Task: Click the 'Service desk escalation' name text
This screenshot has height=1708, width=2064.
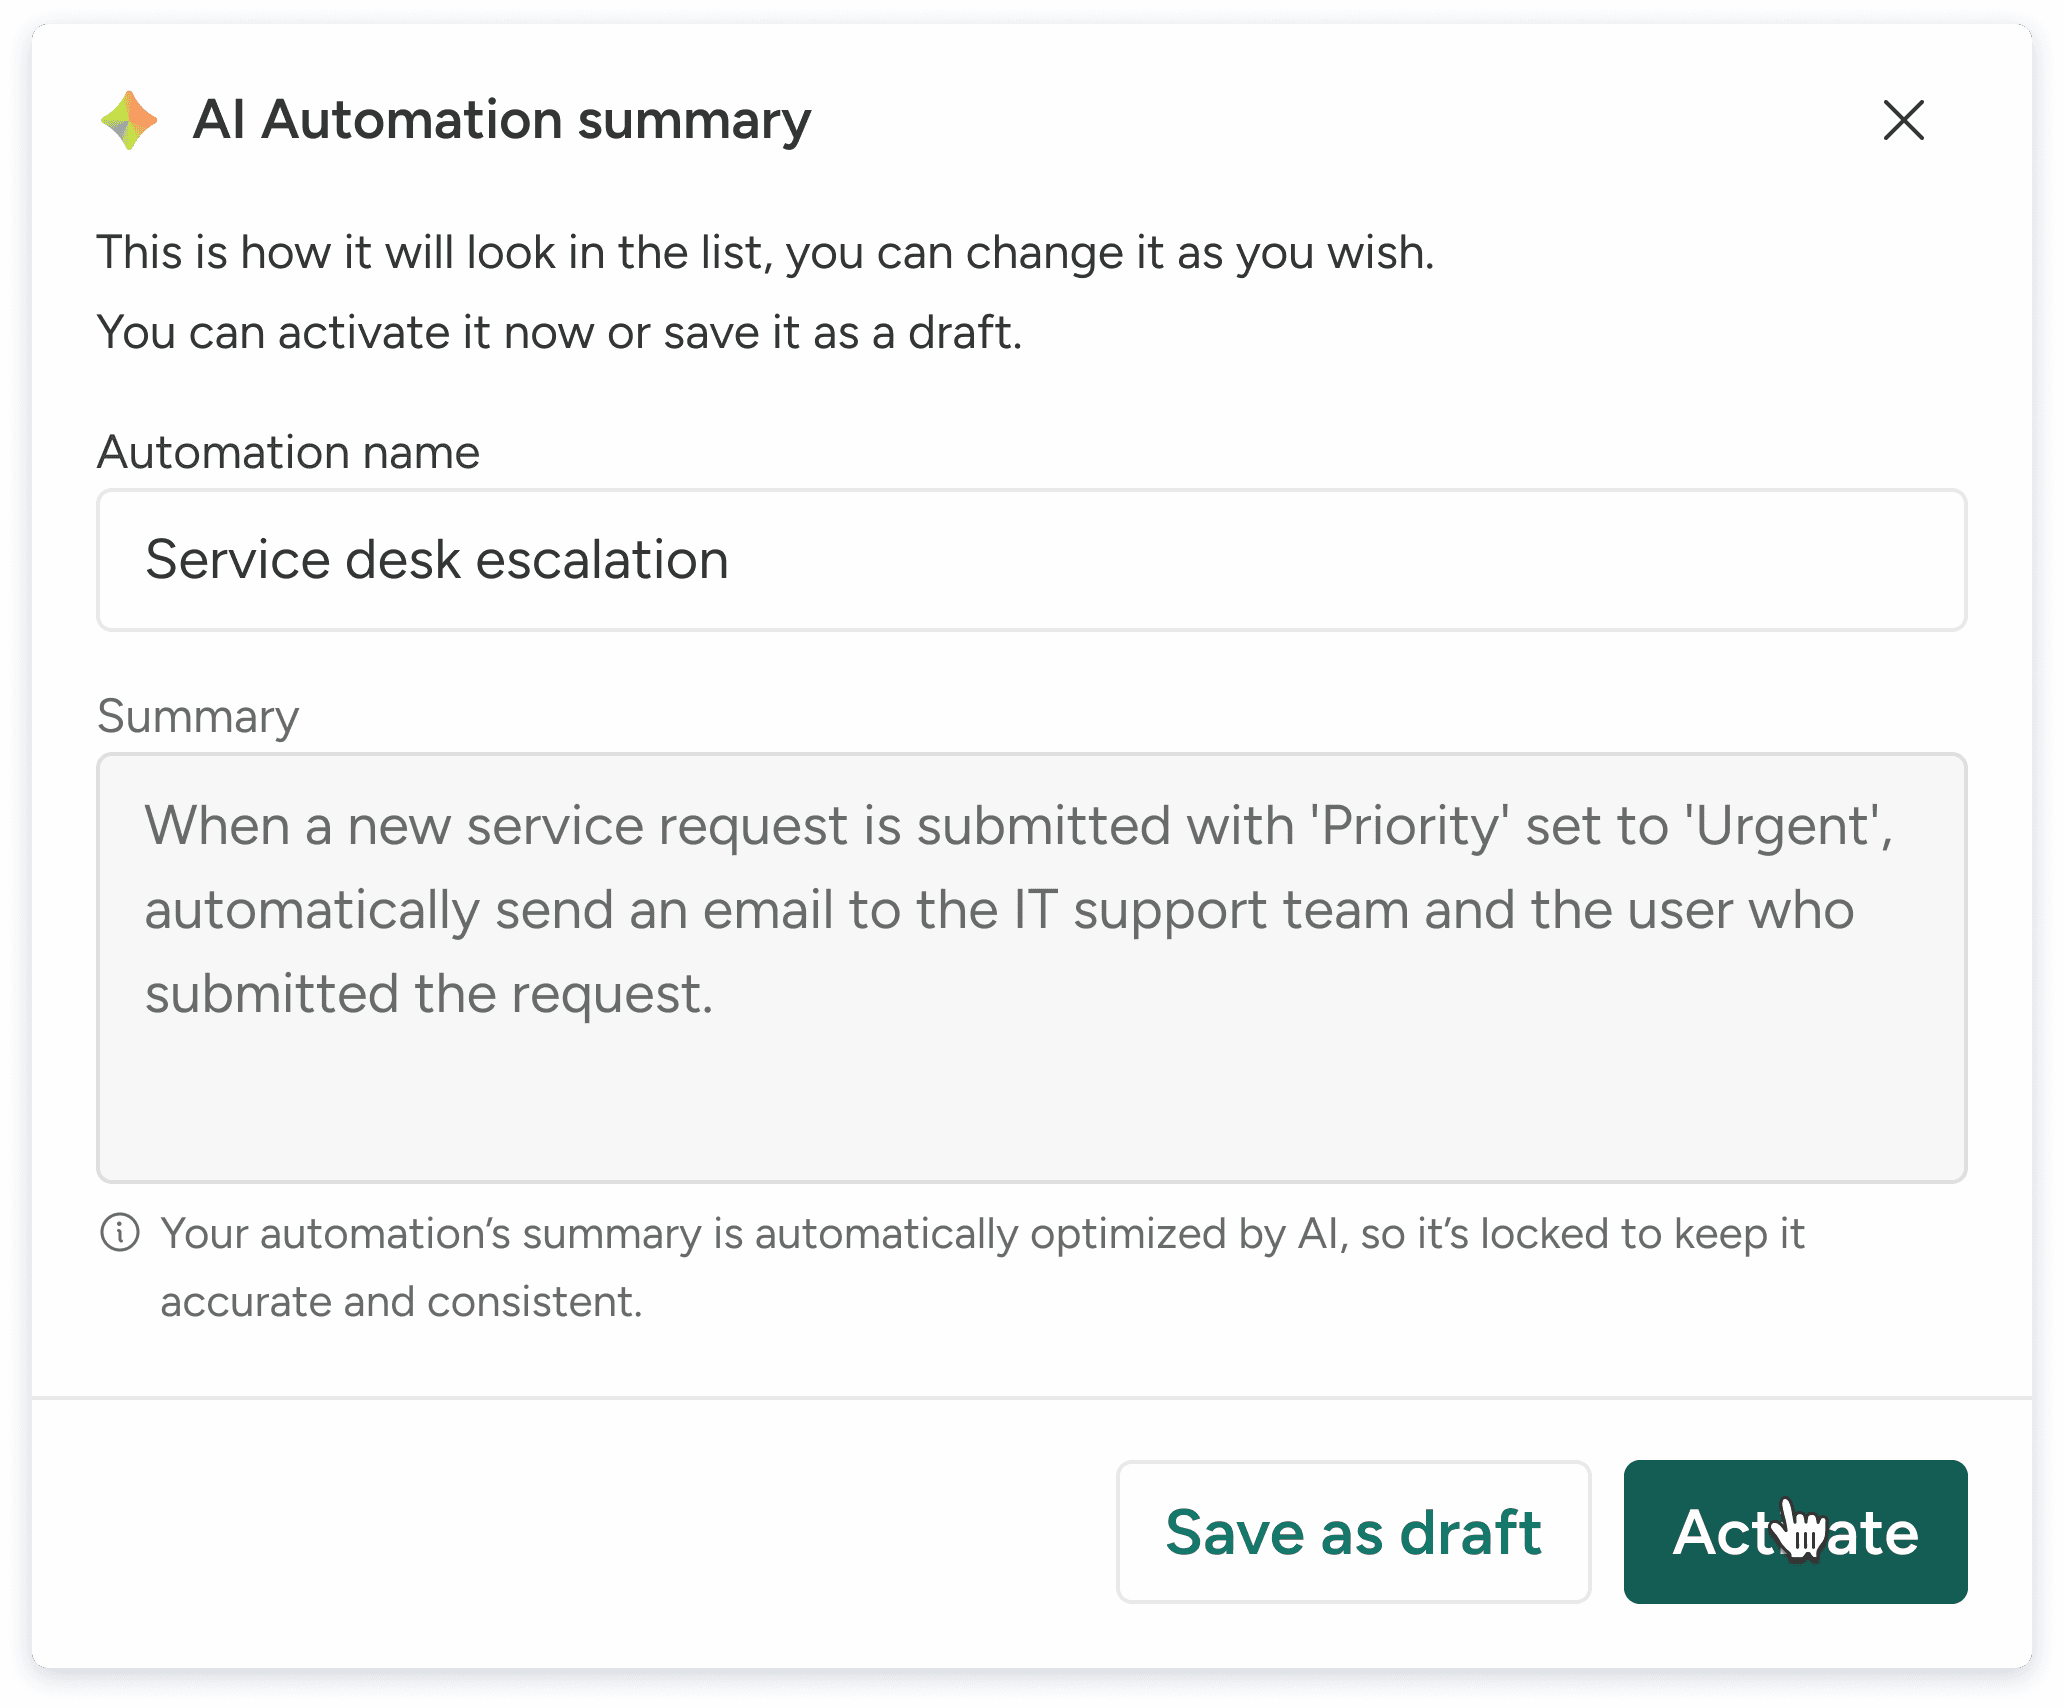Action: 437,560
